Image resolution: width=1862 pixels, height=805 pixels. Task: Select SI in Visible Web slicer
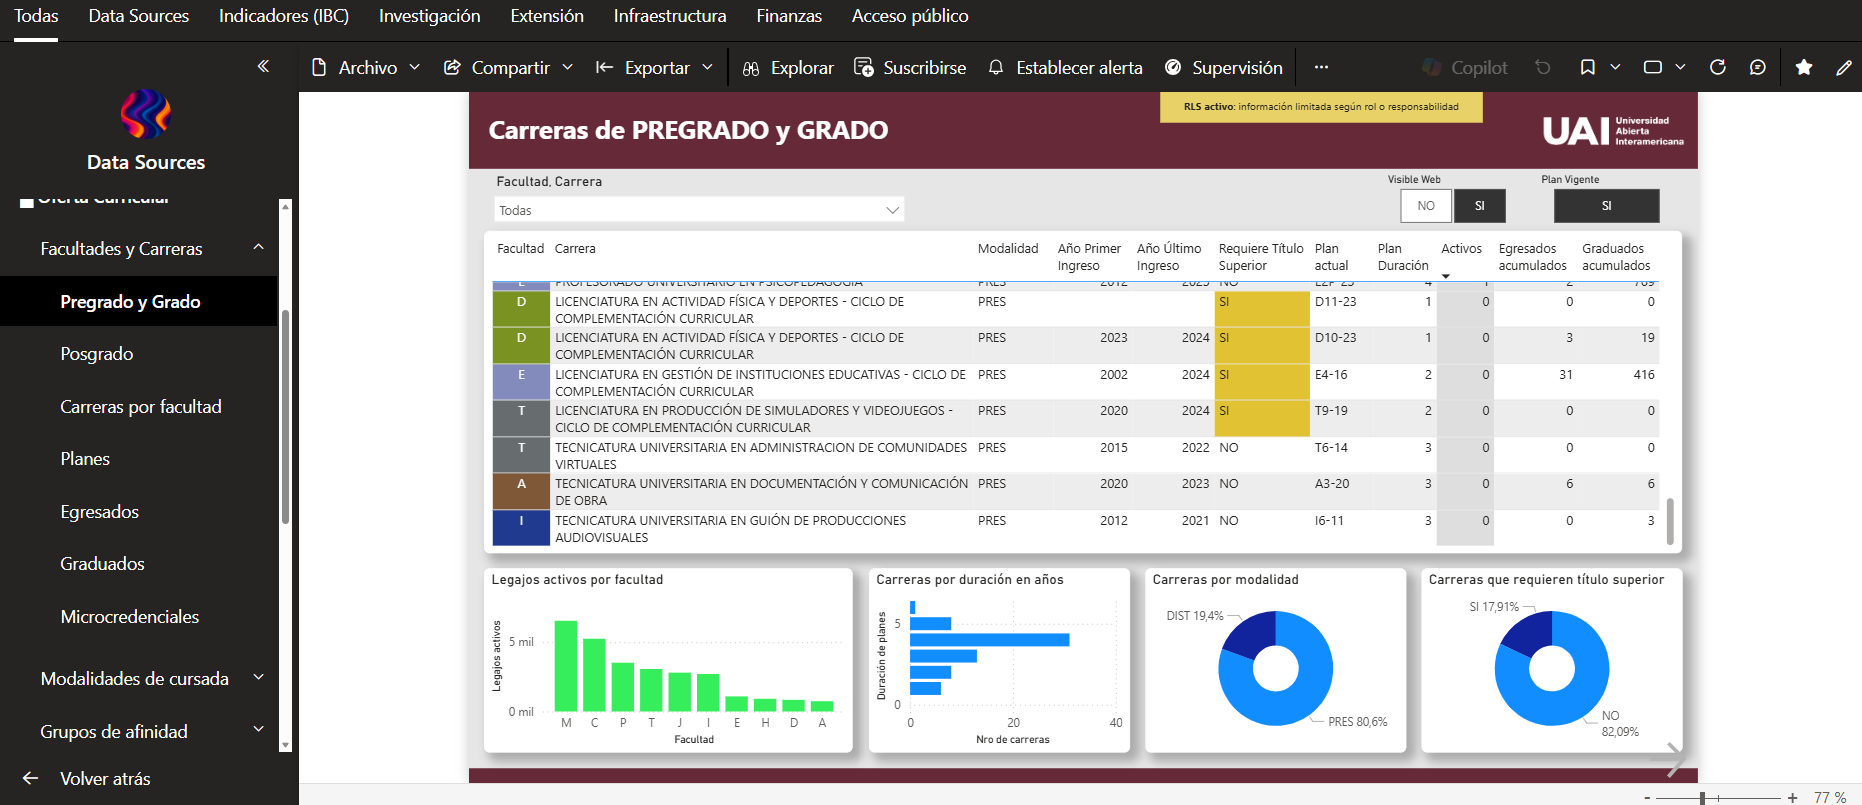1479,206
